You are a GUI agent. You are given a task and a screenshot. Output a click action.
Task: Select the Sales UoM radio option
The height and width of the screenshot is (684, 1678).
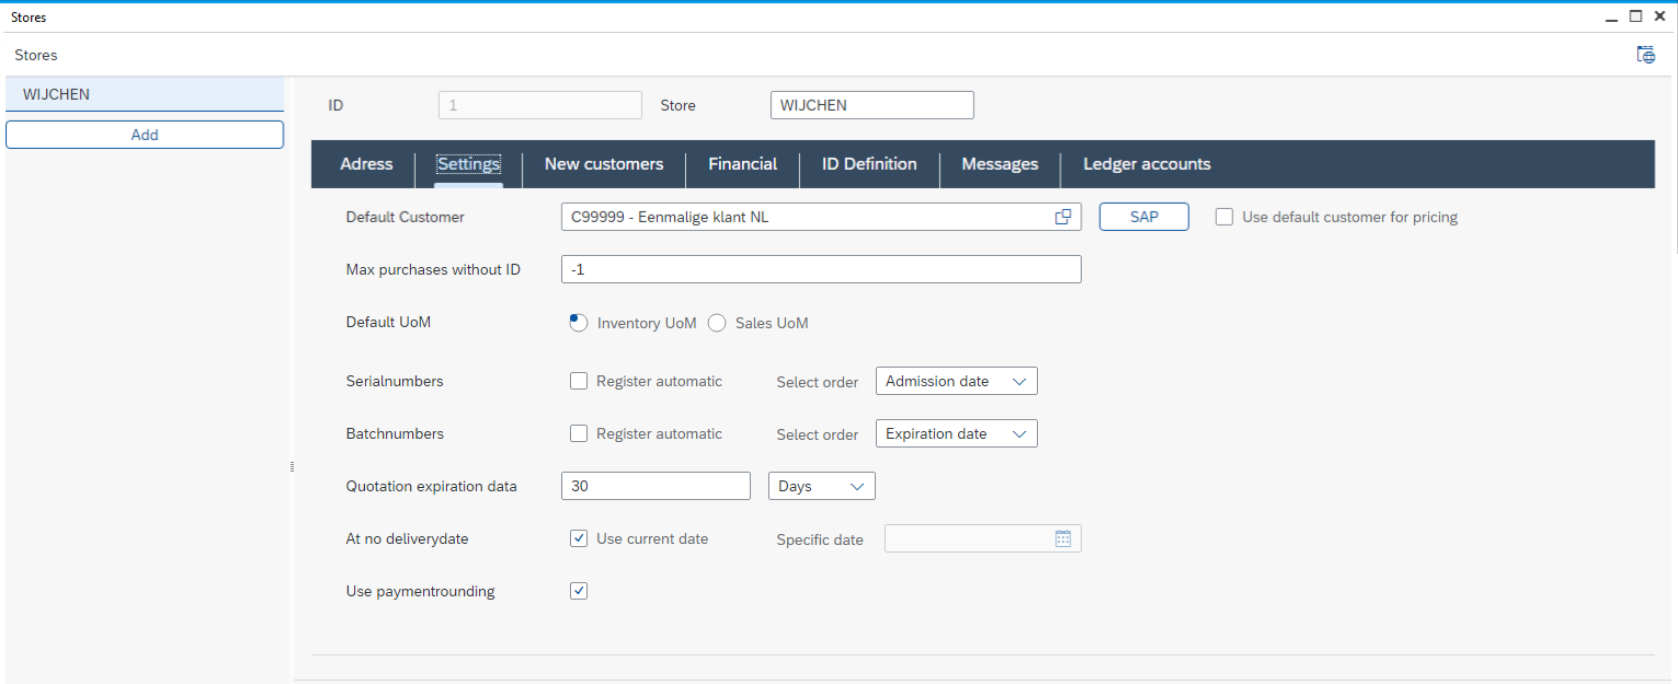(717, 323)
